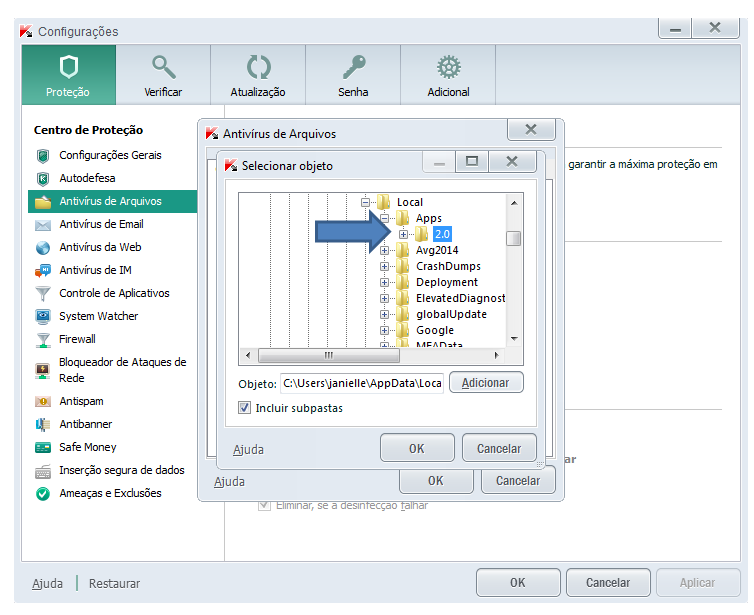
Task: Click OK in the Configurações window
Action: [518, 582]
